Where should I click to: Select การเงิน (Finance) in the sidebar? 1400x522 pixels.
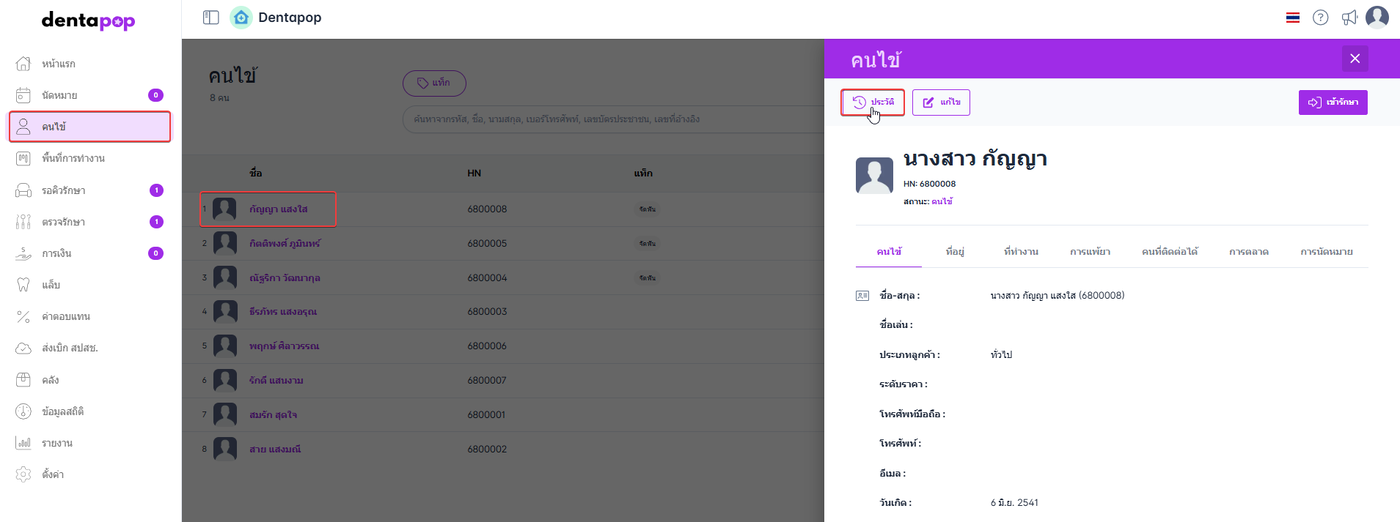57,254
